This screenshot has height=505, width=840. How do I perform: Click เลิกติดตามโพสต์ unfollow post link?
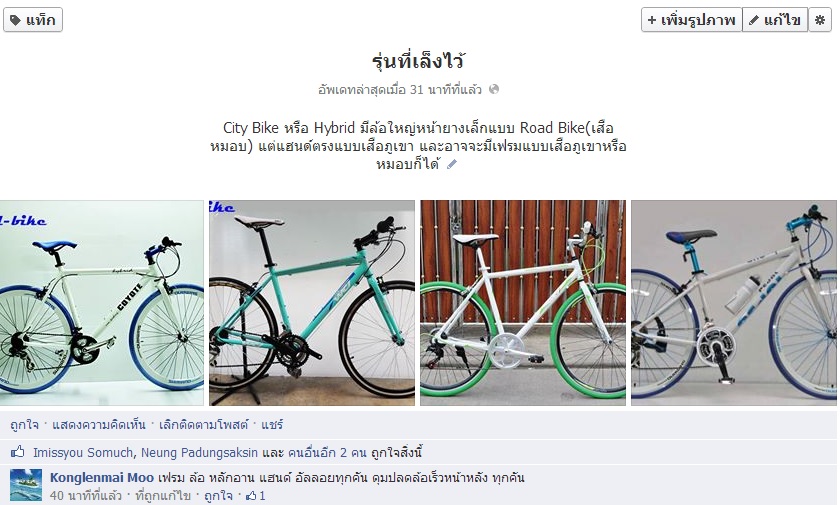[204, 425]
